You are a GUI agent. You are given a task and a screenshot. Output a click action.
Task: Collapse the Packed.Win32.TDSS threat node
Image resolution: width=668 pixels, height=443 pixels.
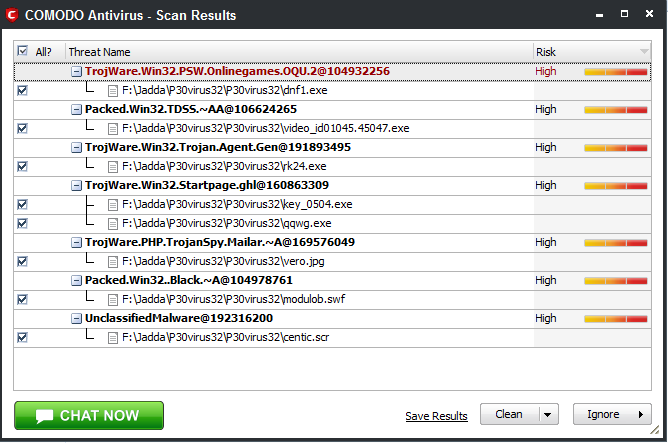[x=76, y=110]
